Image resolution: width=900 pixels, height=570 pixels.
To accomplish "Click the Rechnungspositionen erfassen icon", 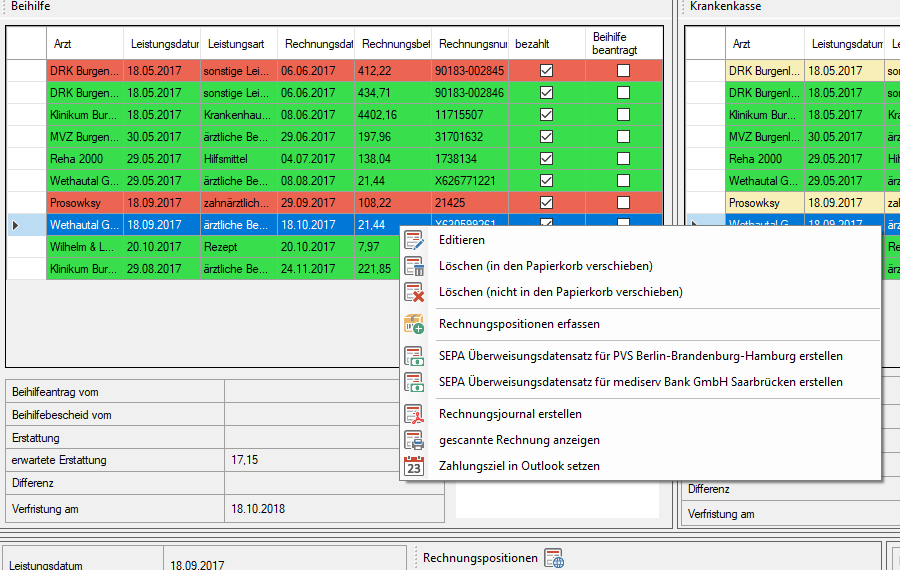I will [x=413, y=324].
